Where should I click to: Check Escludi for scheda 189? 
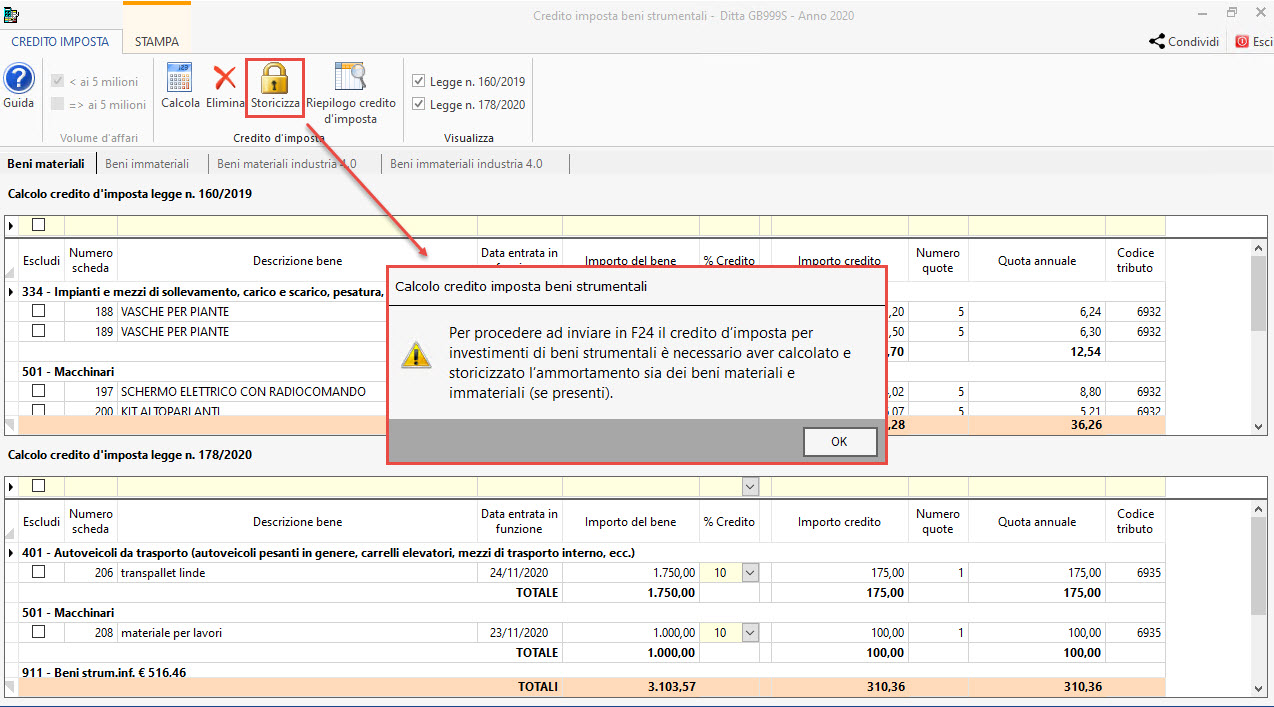click(39, 331)
